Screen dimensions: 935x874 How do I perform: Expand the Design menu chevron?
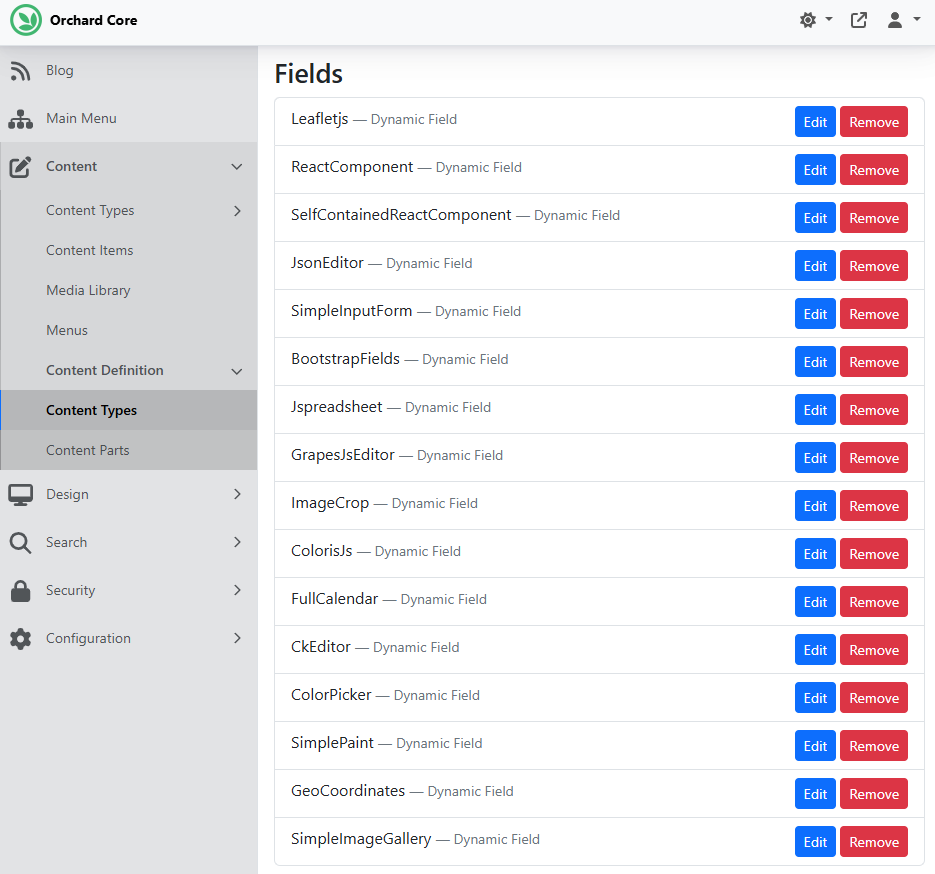pyautogui.click(x=237, y=494)
